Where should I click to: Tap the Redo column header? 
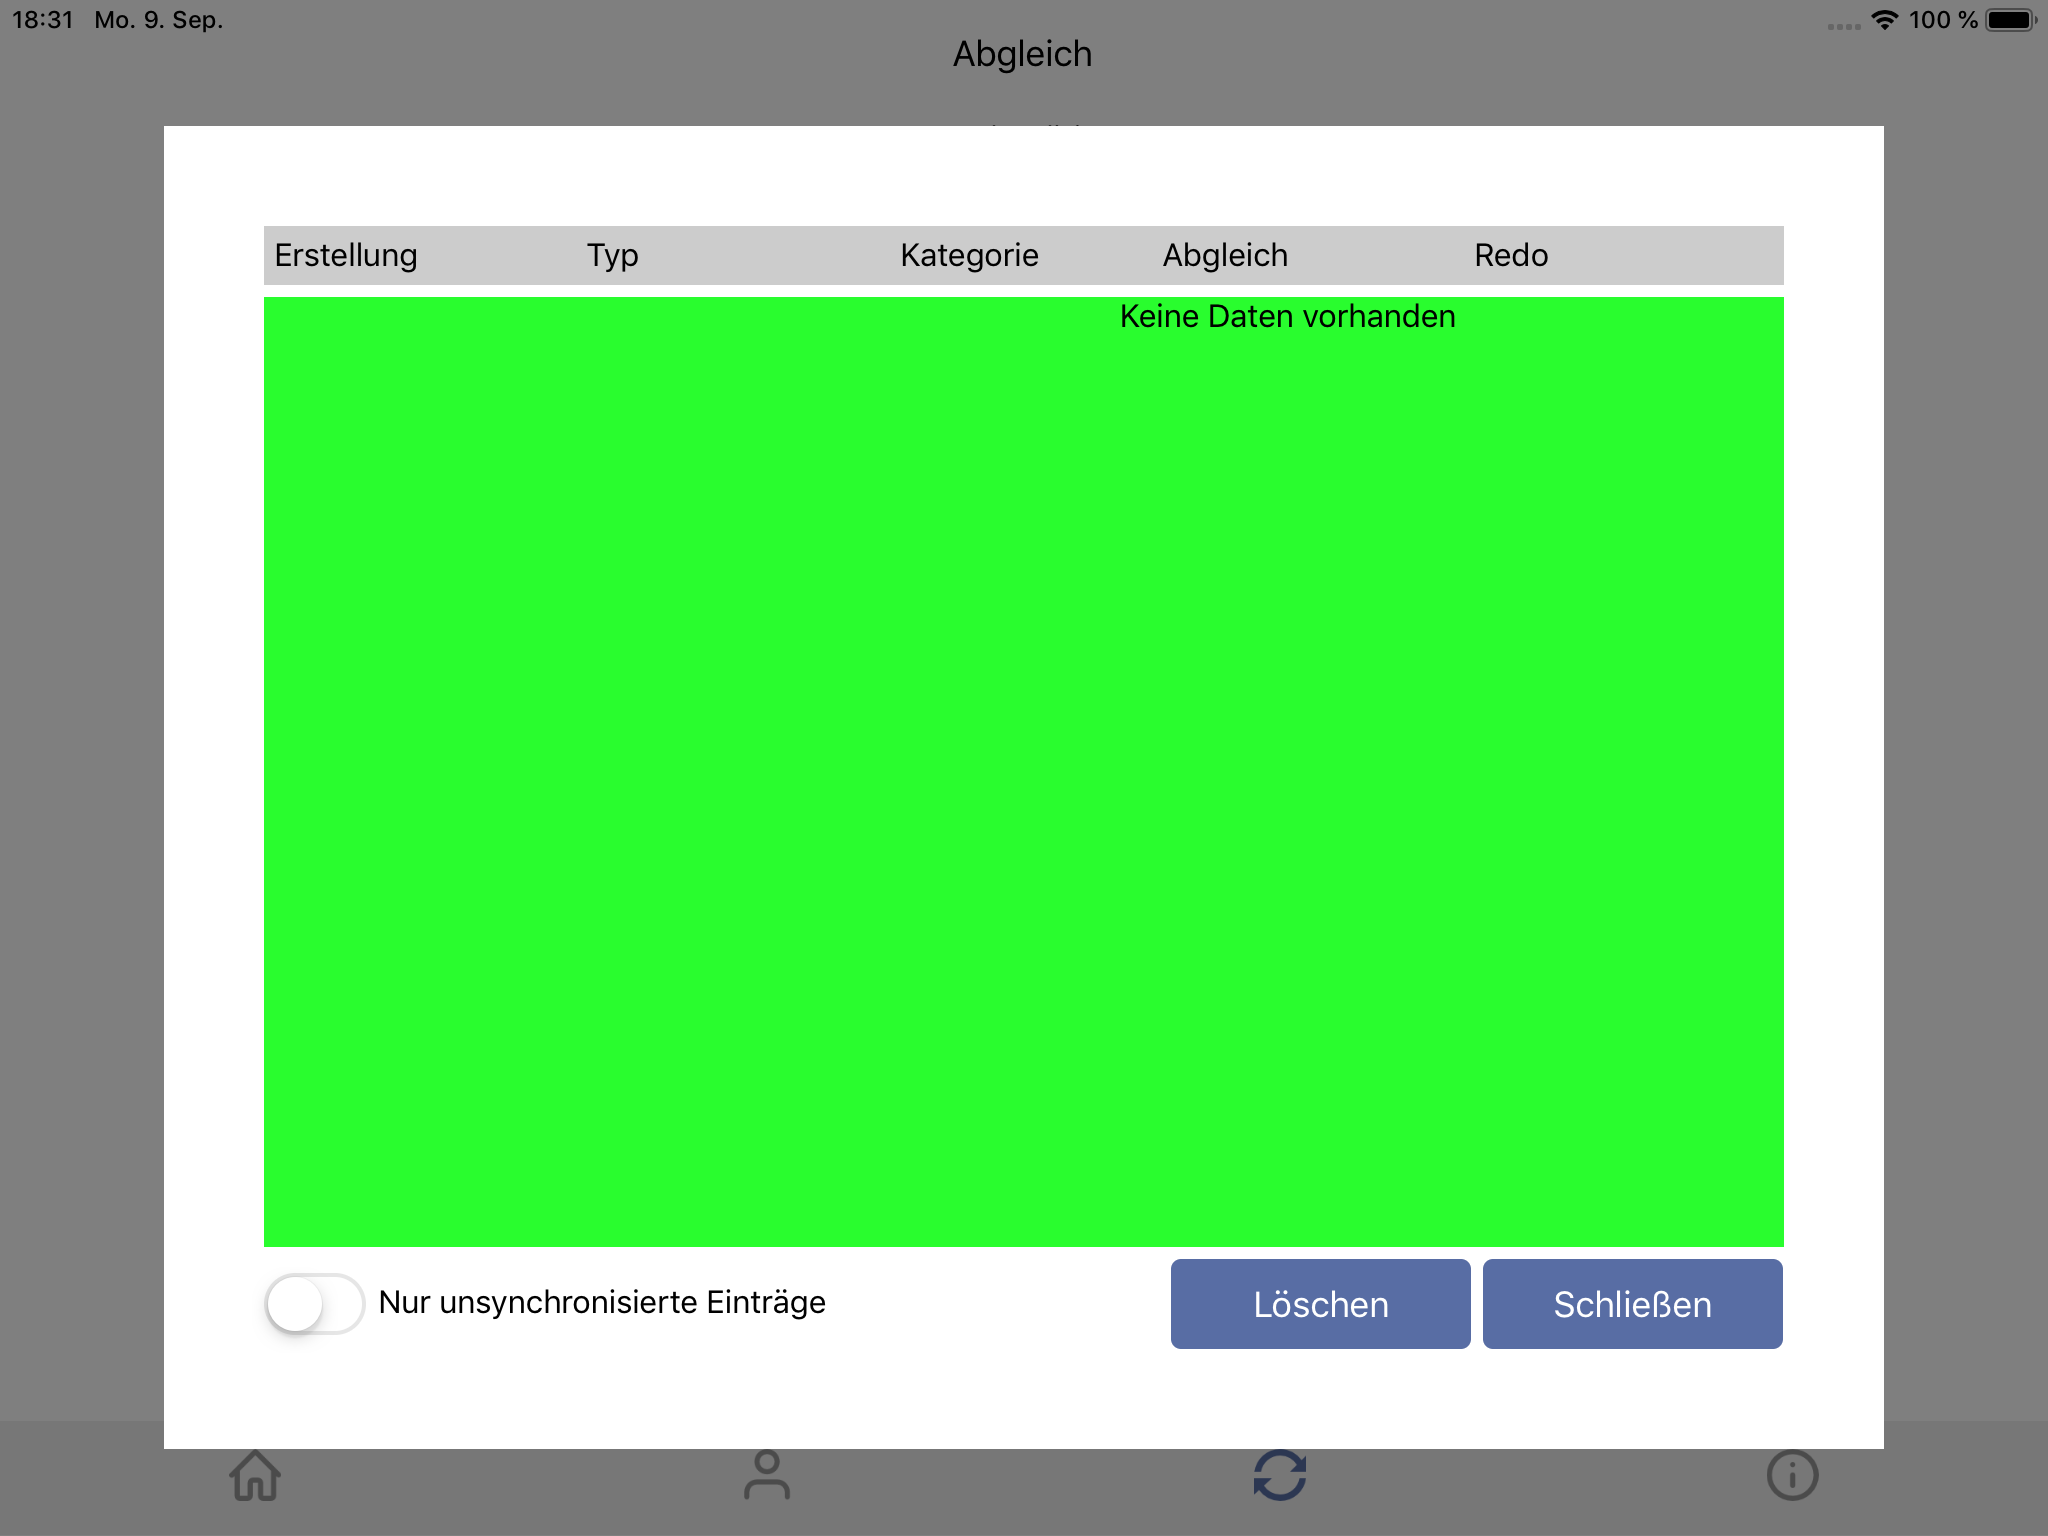click(x=1511, y=256)
